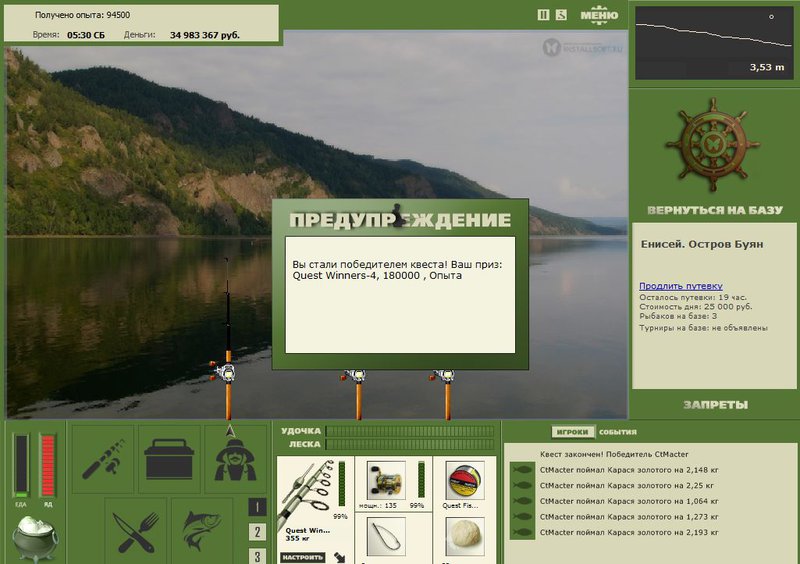Select the reel with power 135
800x564 pixels.
pyautogui.click(x=386, y=480)
